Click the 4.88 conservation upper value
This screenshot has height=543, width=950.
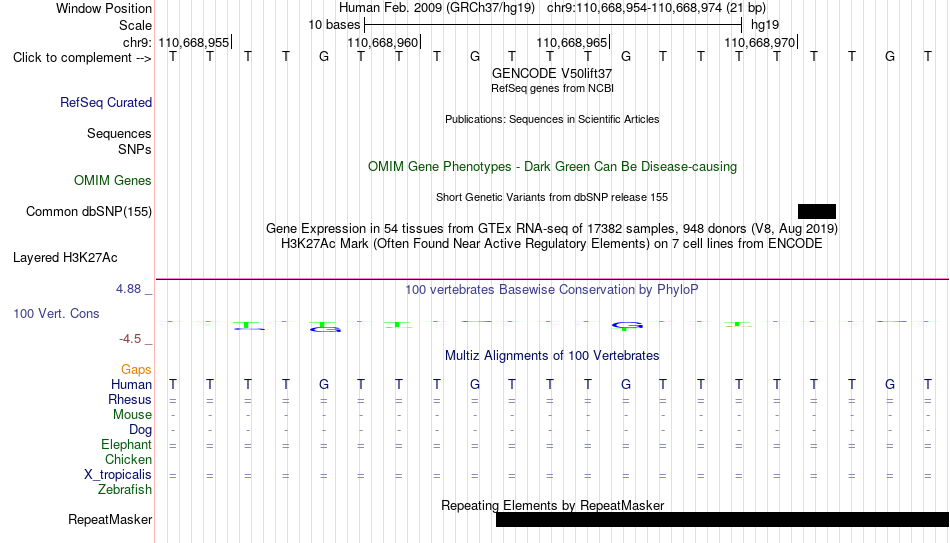point(128,289)
